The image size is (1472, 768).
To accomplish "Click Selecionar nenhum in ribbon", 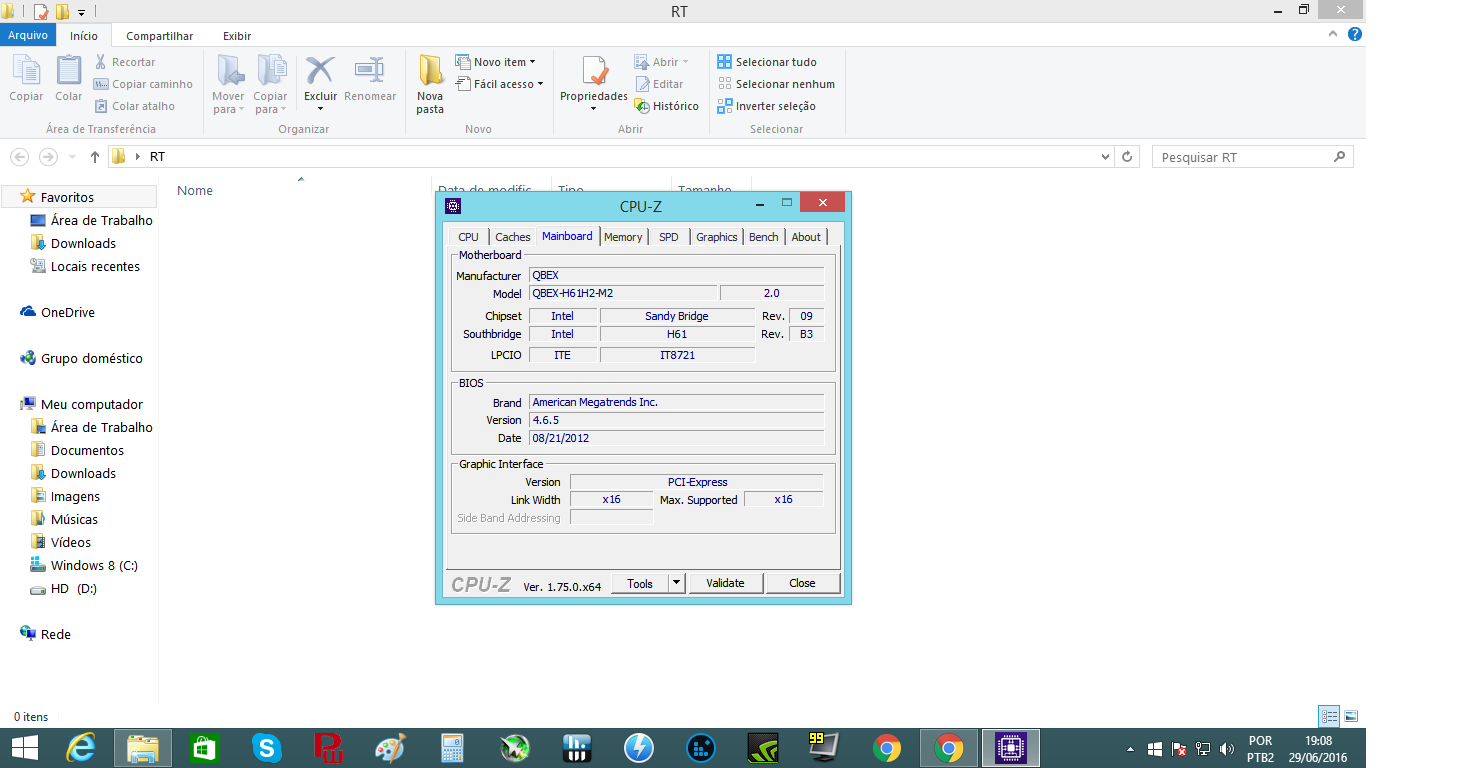I will click(776, 84).
